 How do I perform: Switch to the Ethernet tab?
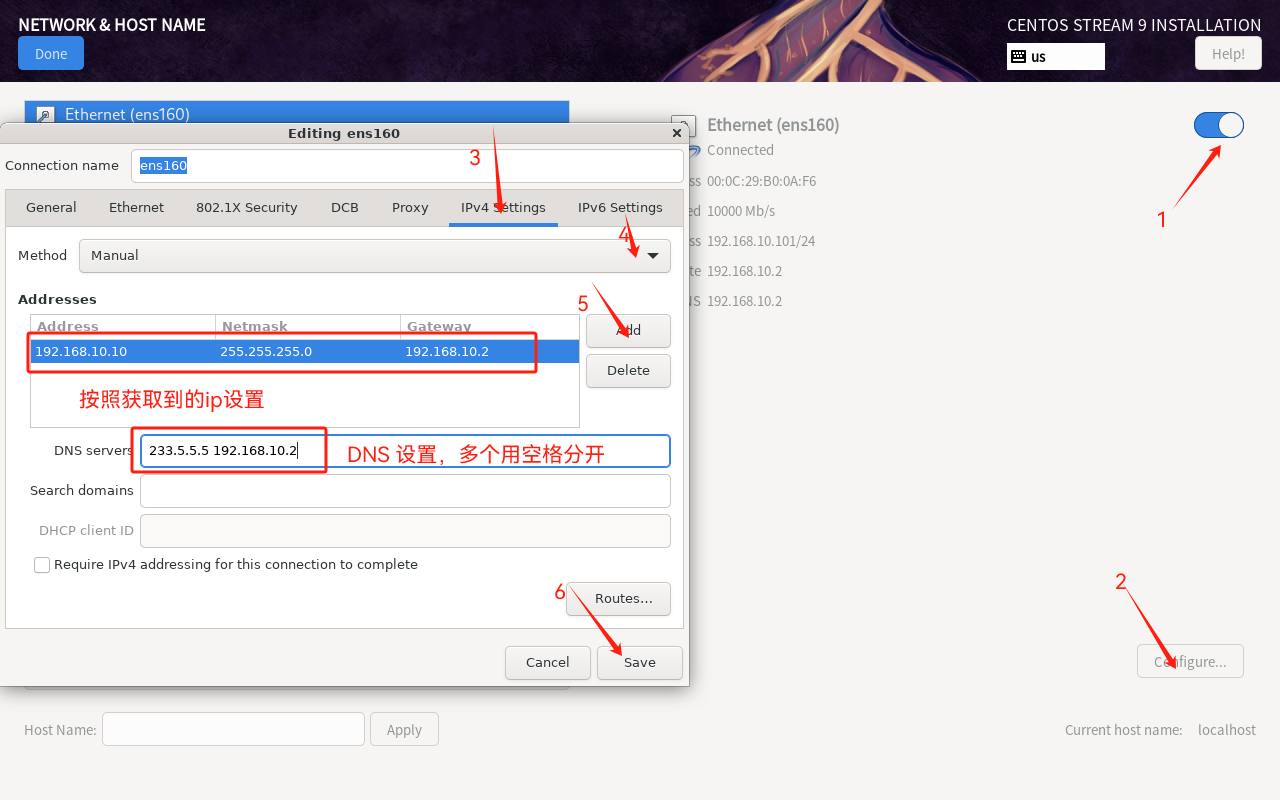(136, 208)
